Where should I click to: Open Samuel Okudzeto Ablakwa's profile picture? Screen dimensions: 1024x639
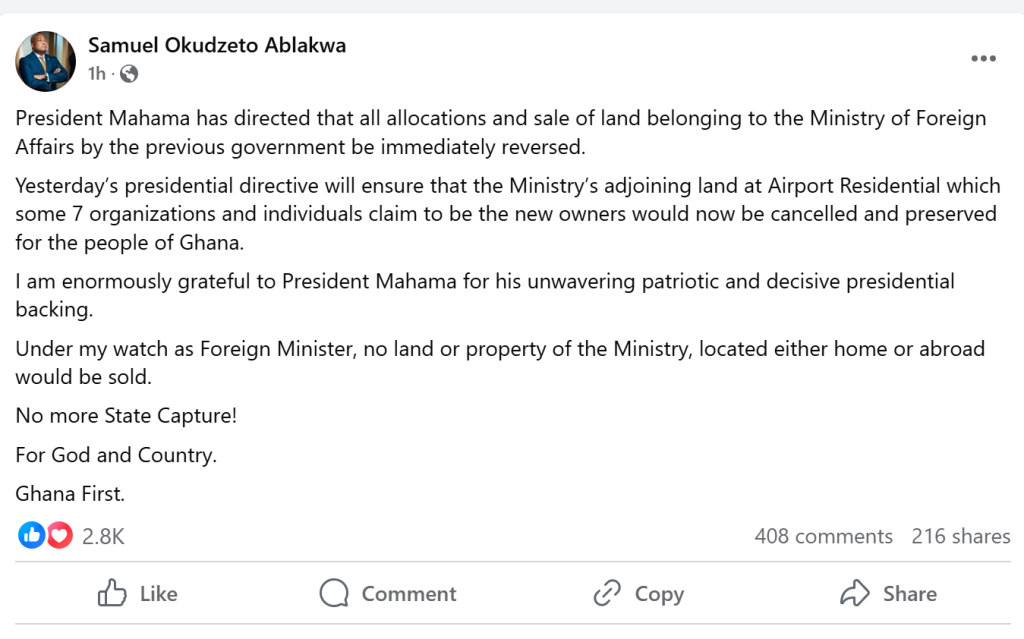click(46, 60)
